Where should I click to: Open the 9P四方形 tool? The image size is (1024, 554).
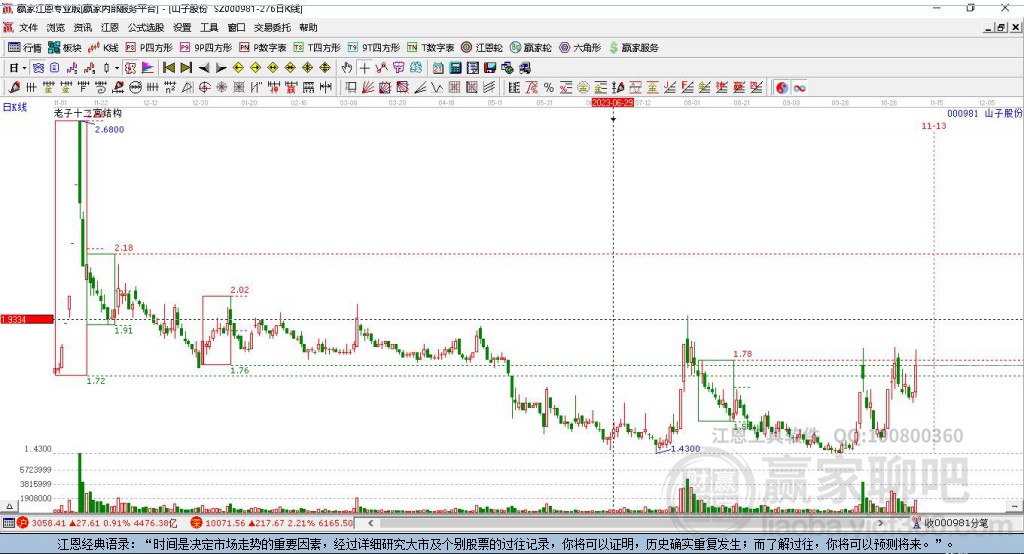[206, 48]
